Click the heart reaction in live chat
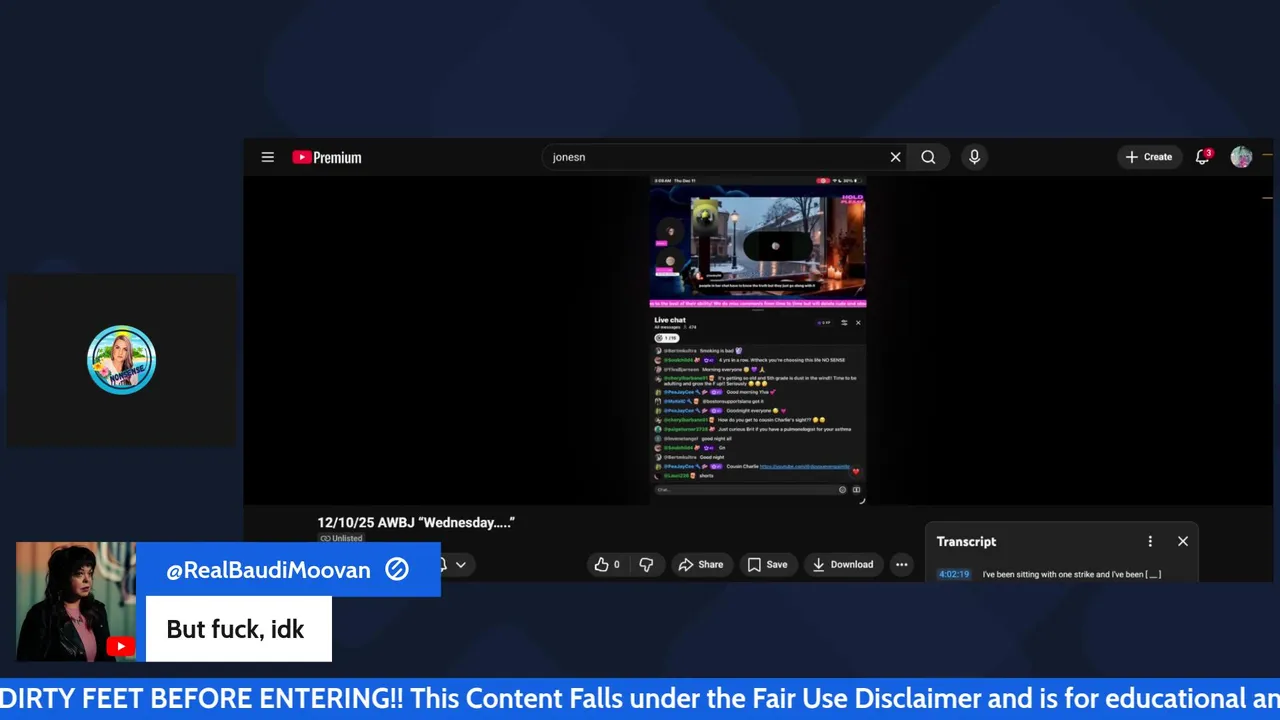1280x720 pixels. click(x=855, y=471)
